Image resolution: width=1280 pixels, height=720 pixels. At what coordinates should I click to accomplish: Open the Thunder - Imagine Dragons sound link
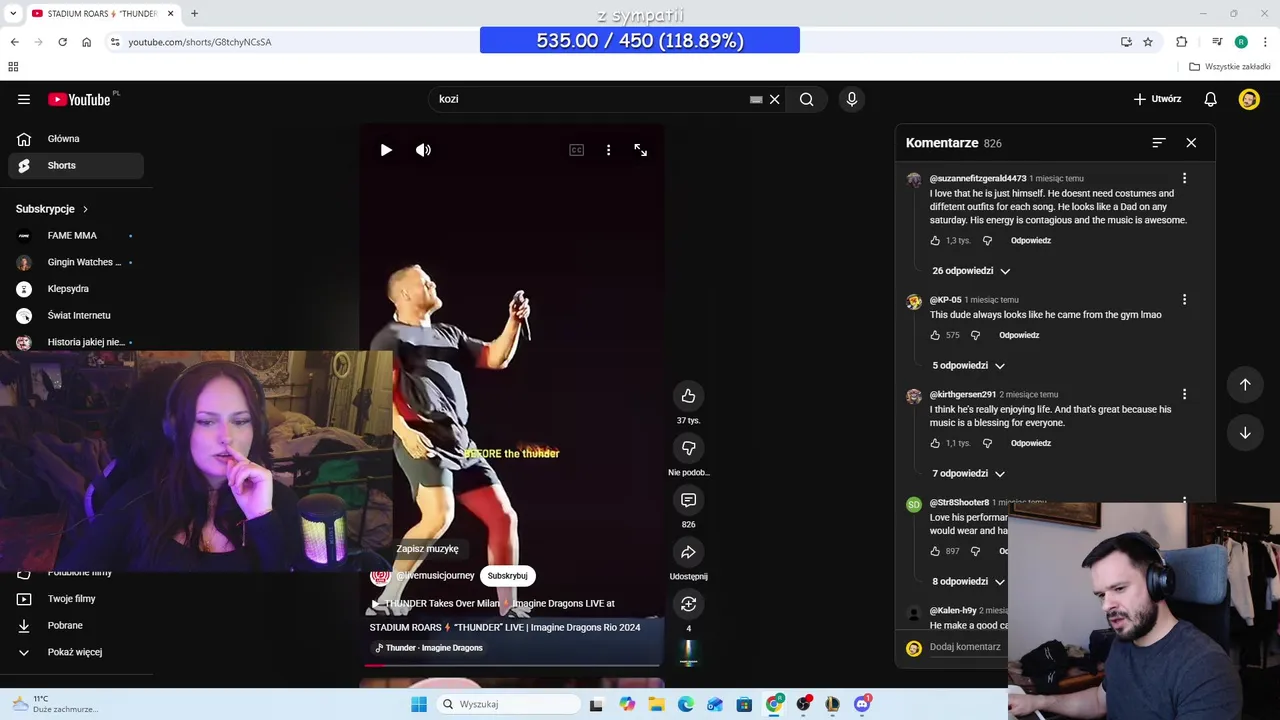point(428,648)
